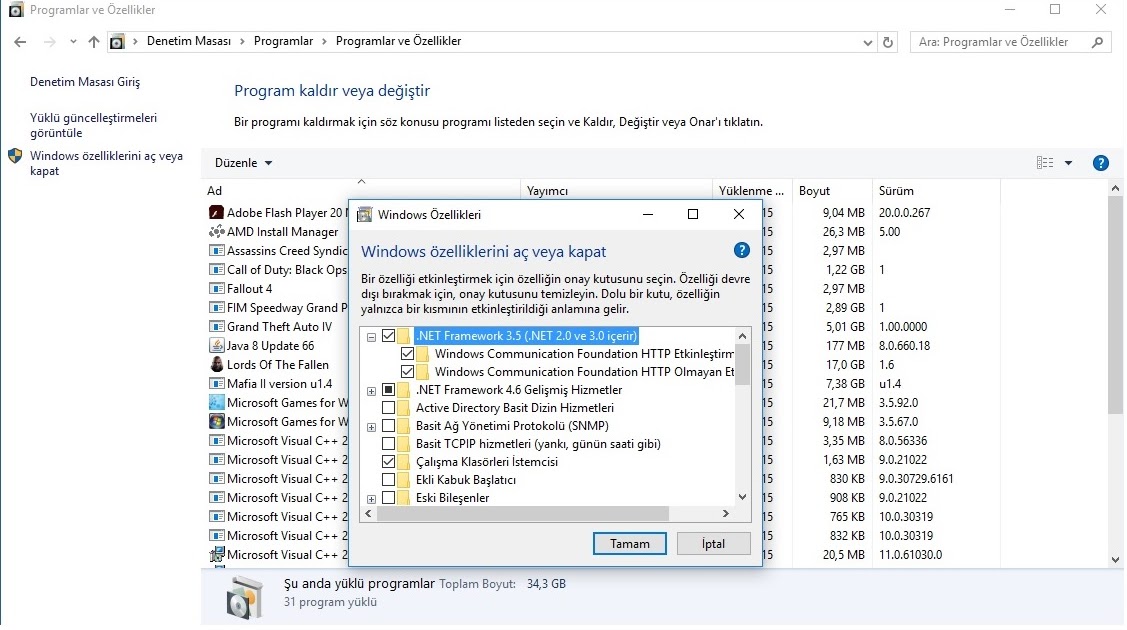Open help in Windows Özellikleri dialog

click(742, 251)
